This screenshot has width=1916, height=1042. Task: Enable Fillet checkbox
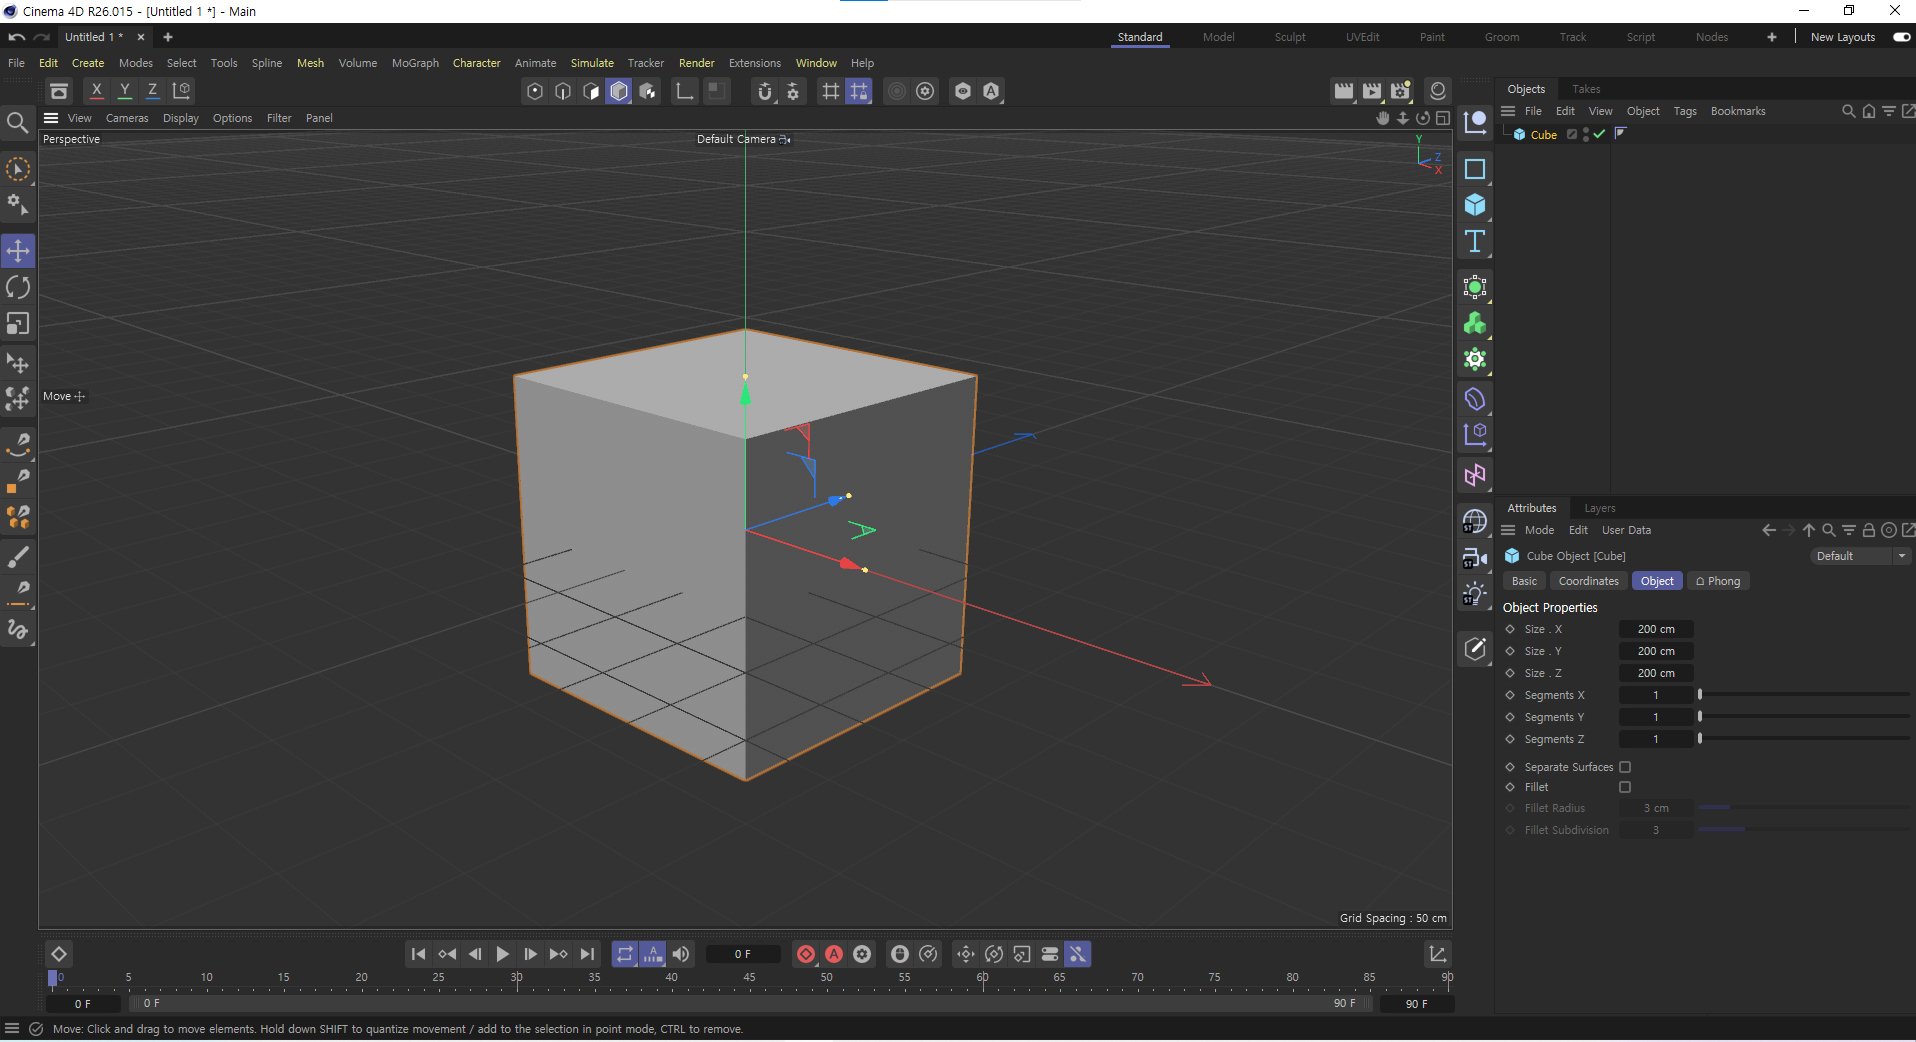(x=1625, y=787)
